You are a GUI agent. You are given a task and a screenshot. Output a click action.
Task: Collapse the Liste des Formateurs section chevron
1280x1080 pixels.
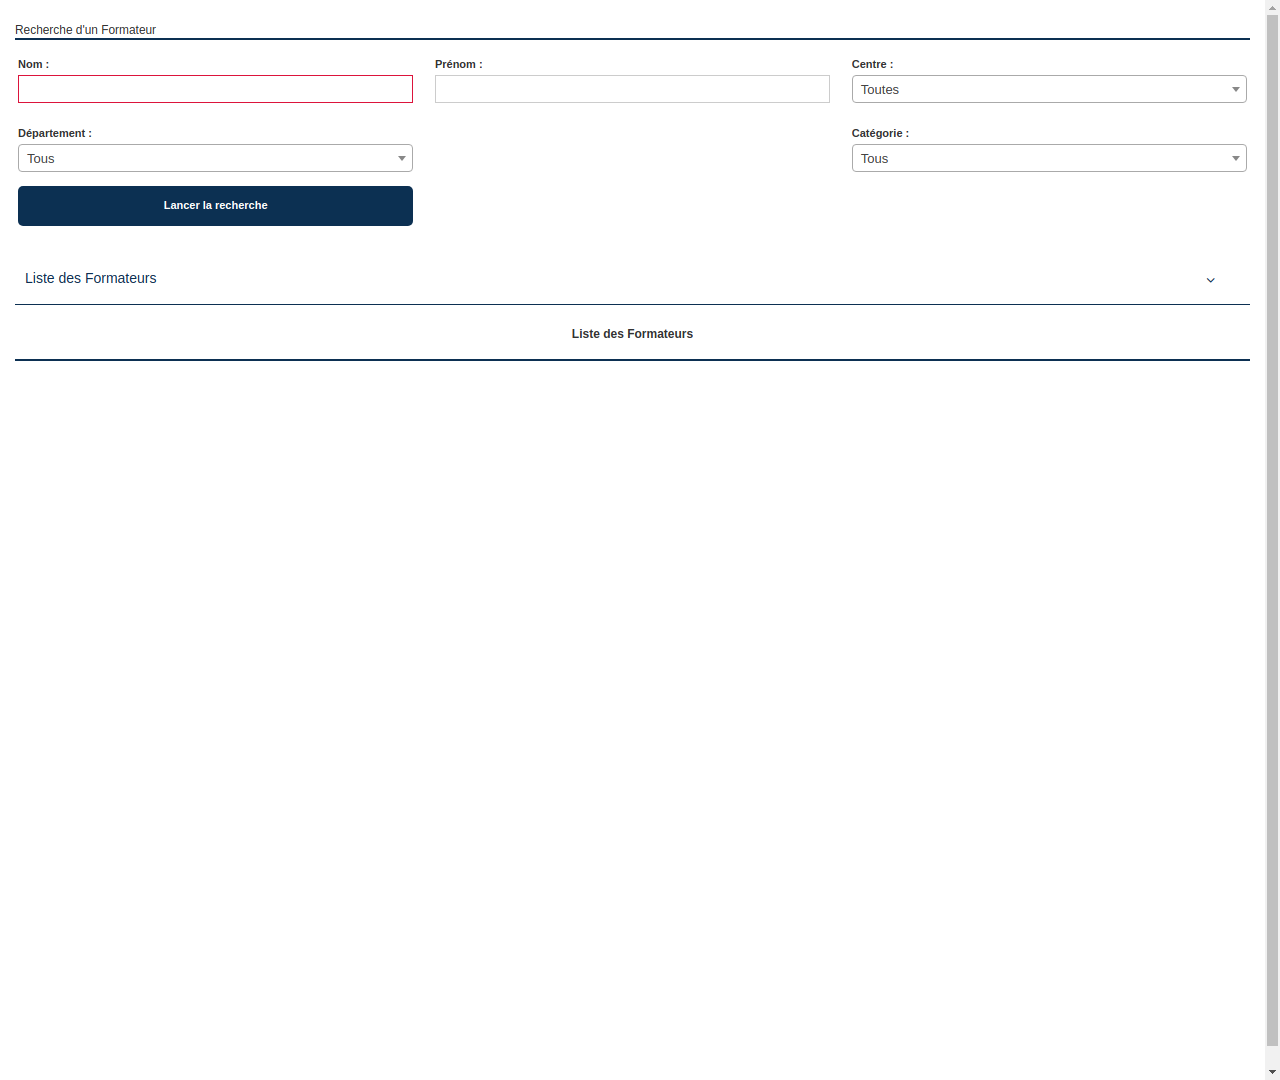click(1210, 280)
